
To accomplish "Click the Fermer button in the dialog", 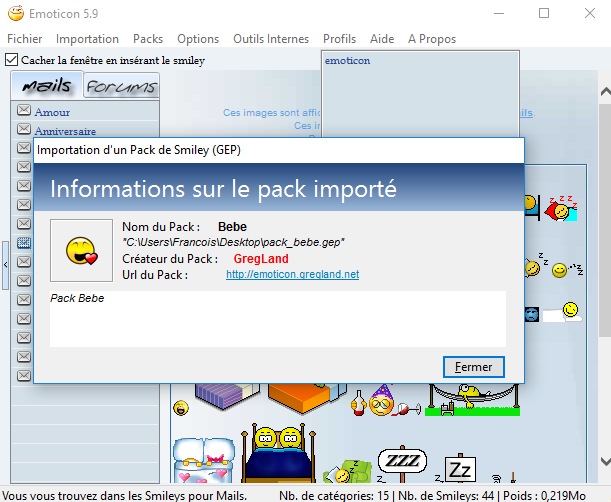I will [473, 367].
